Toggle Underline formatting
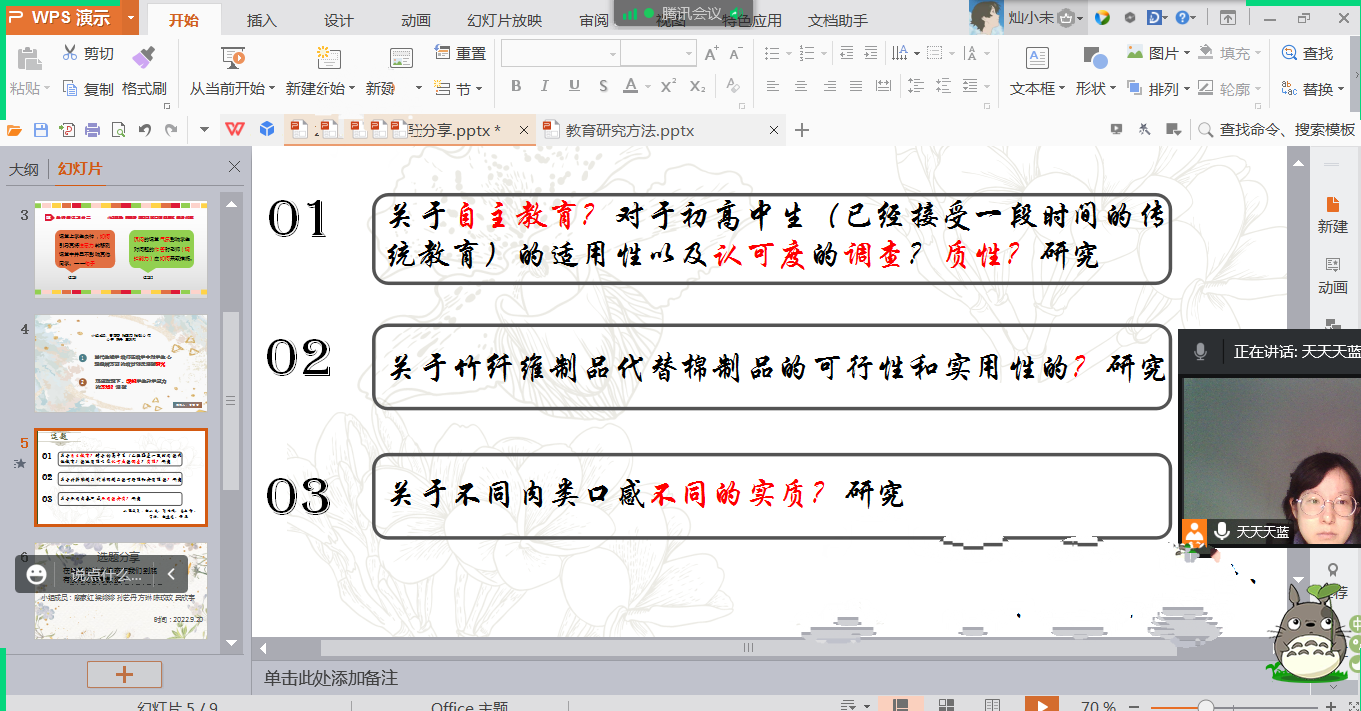The image size is (1361, 711). click(x=574, y=87)
